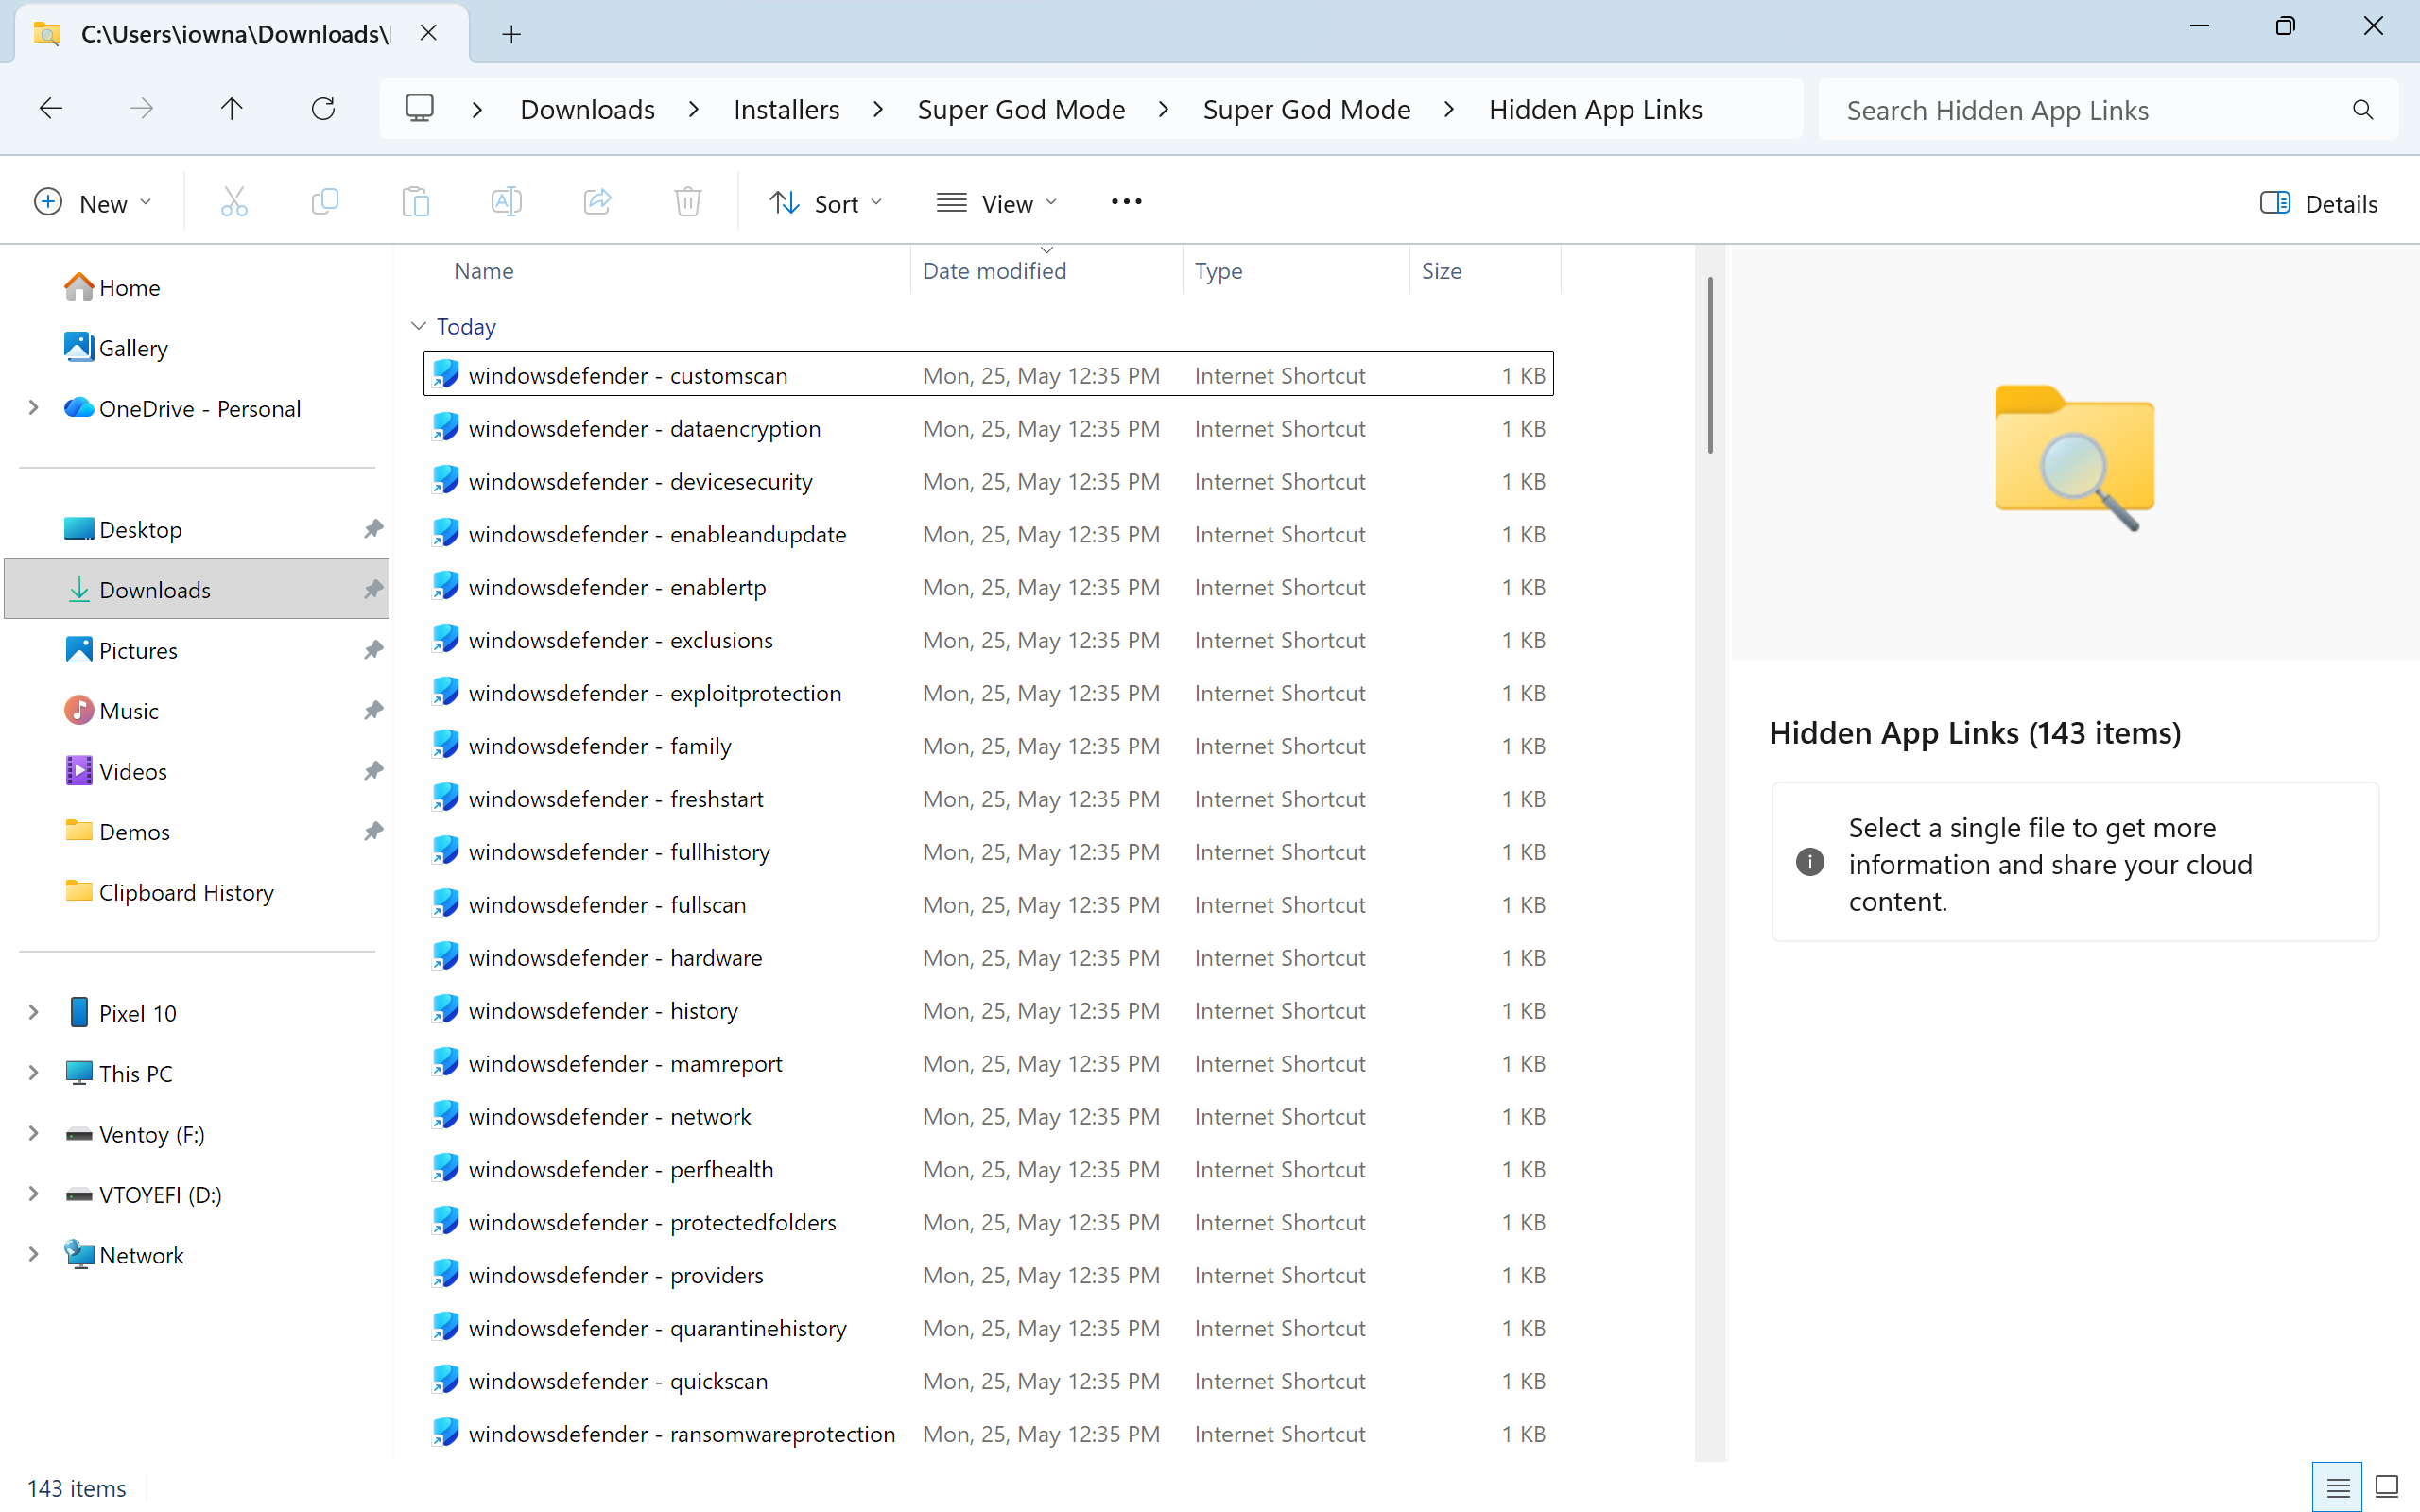Select windowsdefender - protectedfolders file
This screenshot has width=2420, height=1512.
988,1222
